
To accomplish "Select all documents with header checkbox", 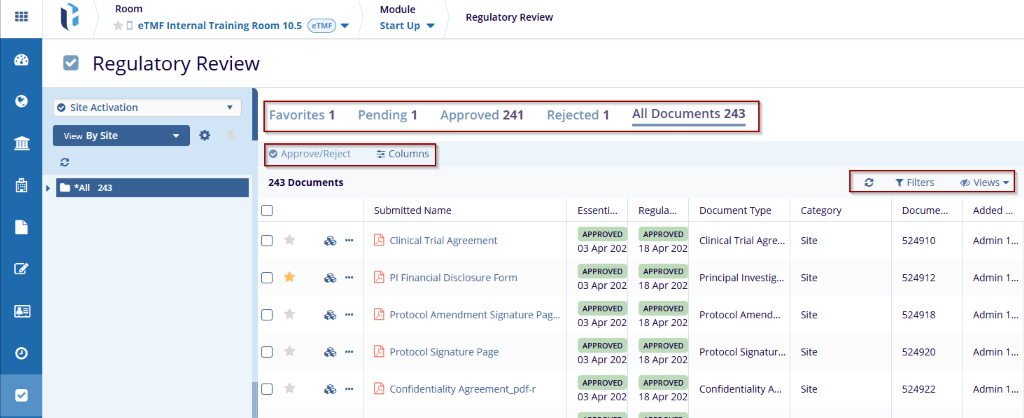I will click(266, 210).
